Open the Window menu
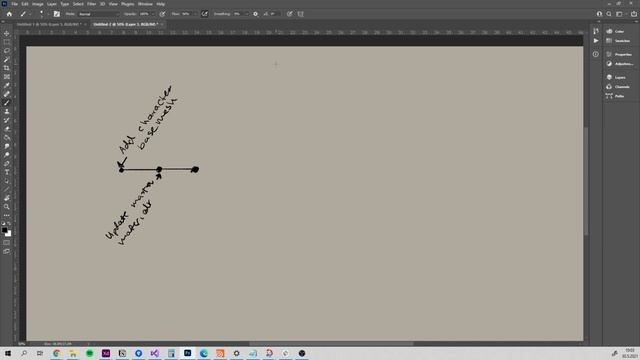 point(145,4)
